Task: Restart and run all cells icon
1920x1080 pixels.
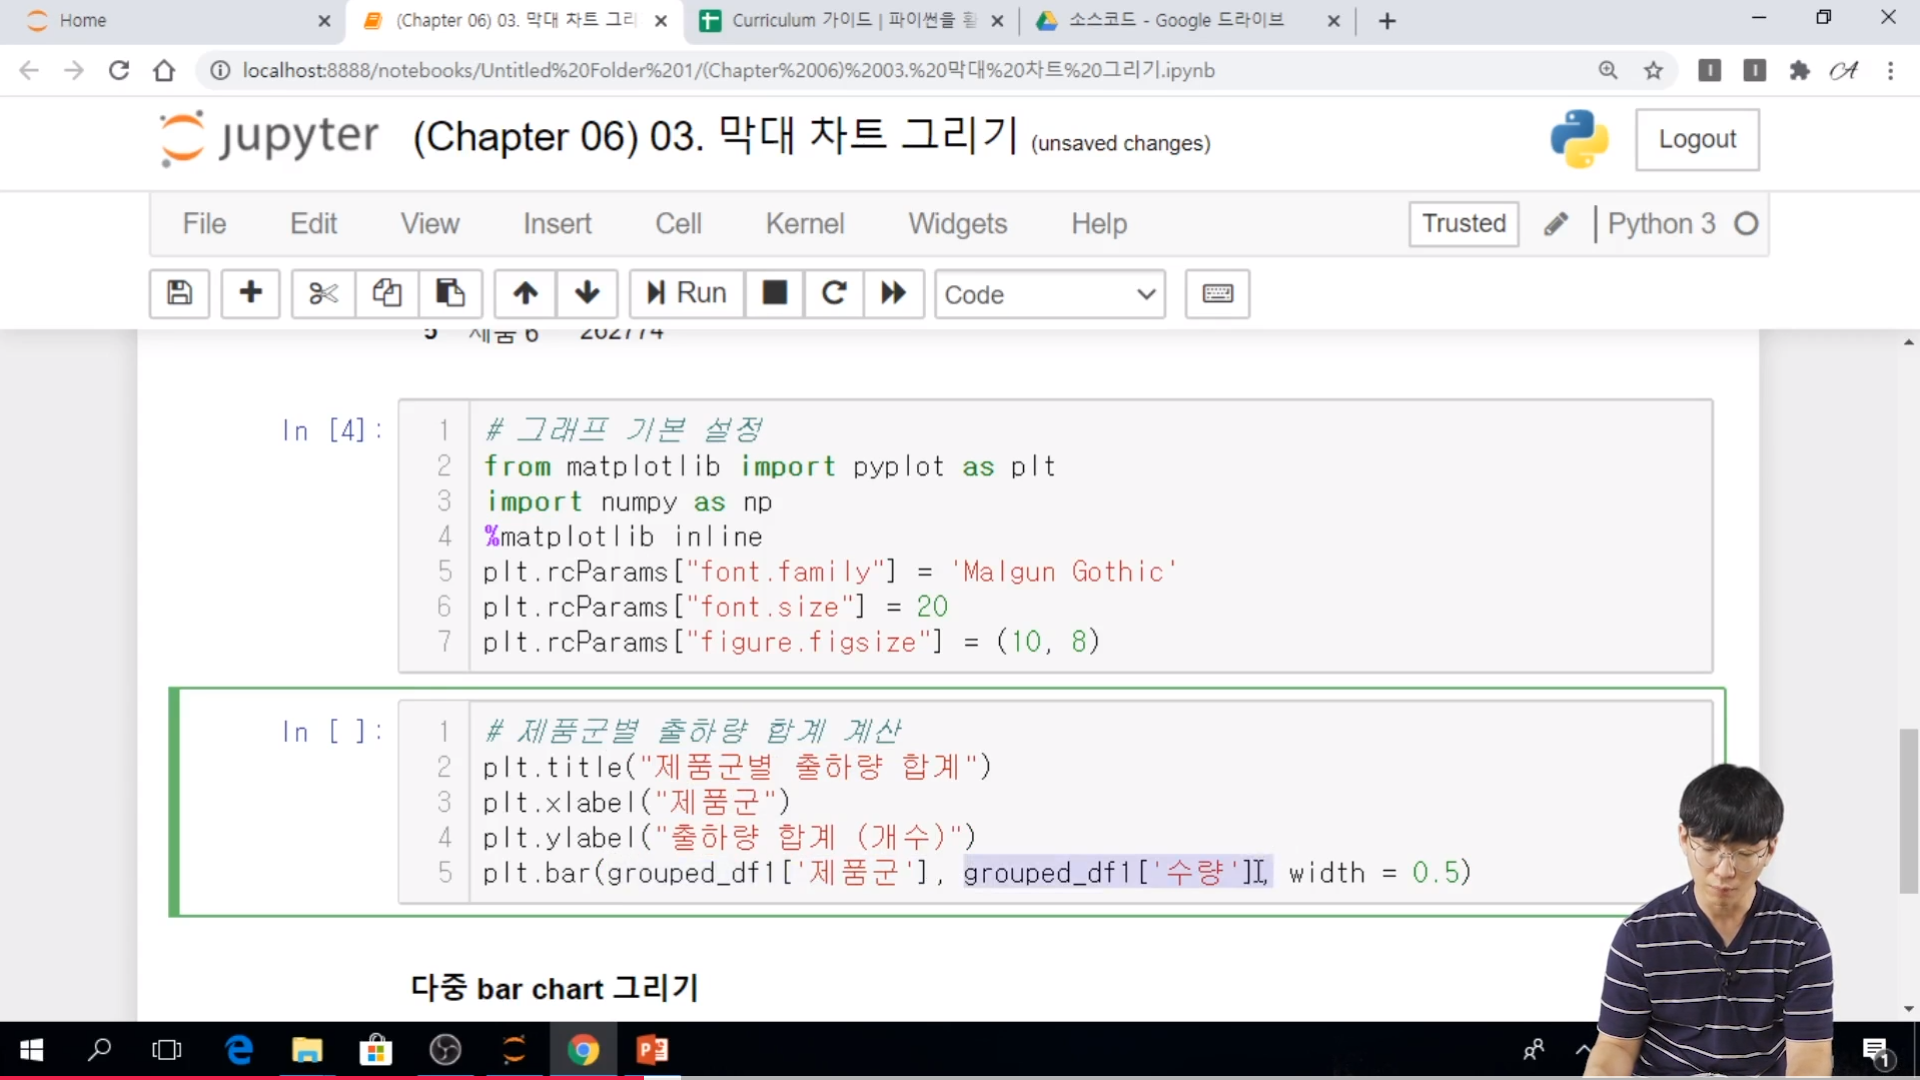Action: 893,293
